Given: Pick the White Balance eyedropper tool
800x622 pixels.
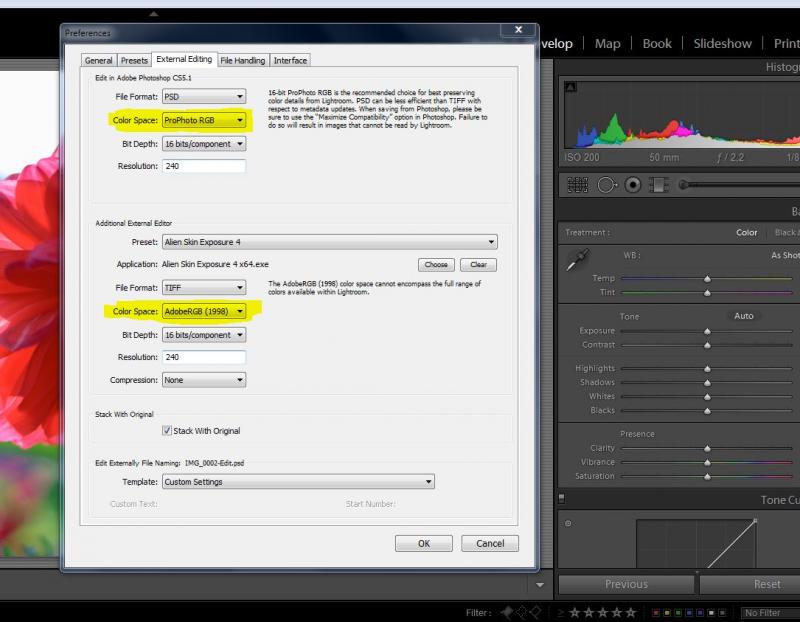Looking at the screenshot, I should (x=578, y=260).
